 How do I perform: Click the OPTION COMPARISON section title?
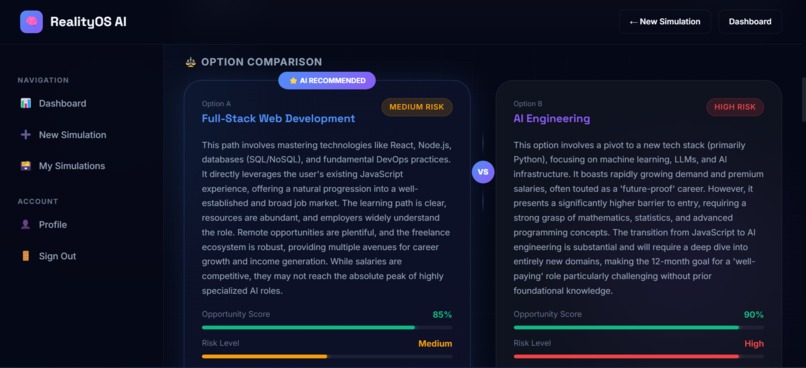[262, 62]
